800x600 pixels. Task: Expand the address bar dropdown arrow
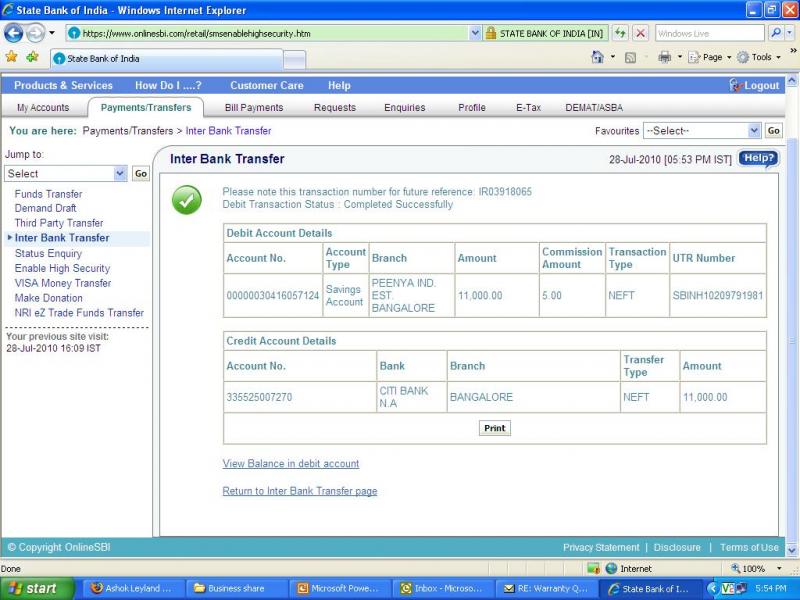(x=475, y=34)
